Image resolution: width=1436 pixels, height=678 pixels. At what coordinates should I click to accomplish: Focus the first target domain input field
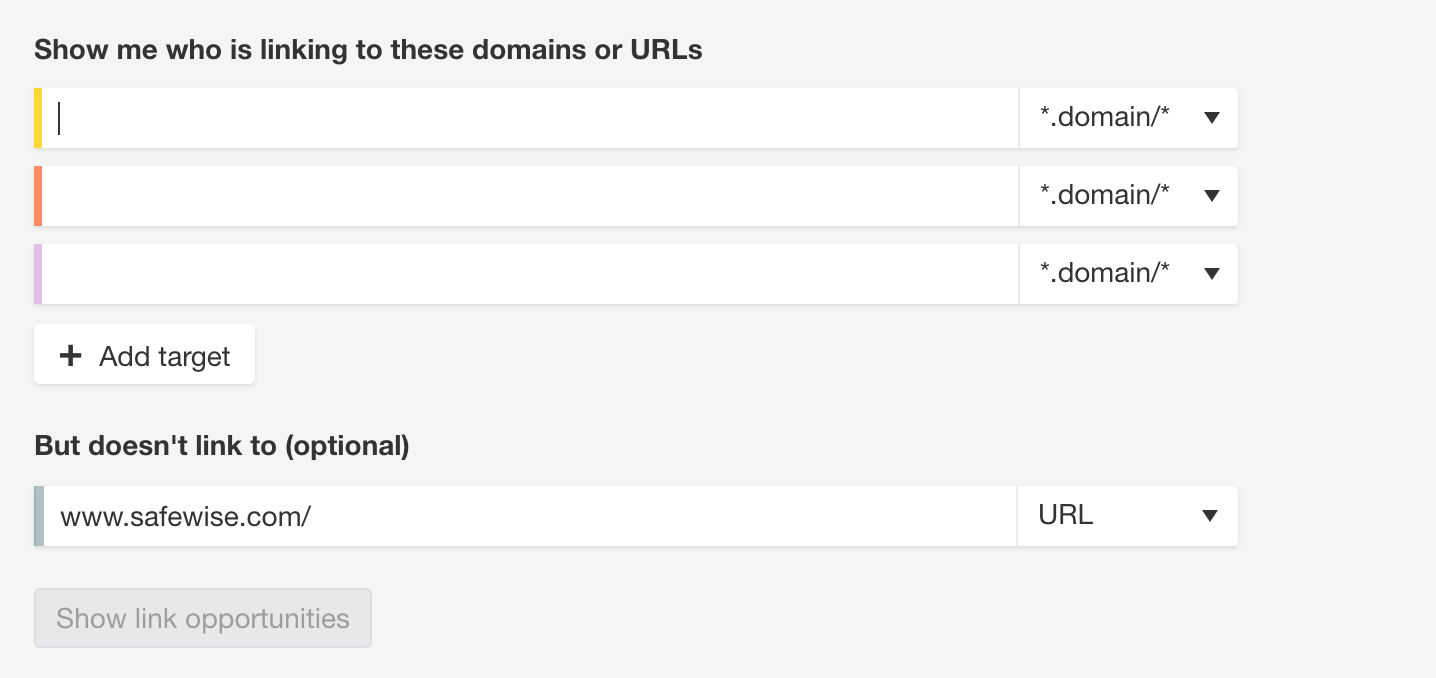tap(530, 118)
